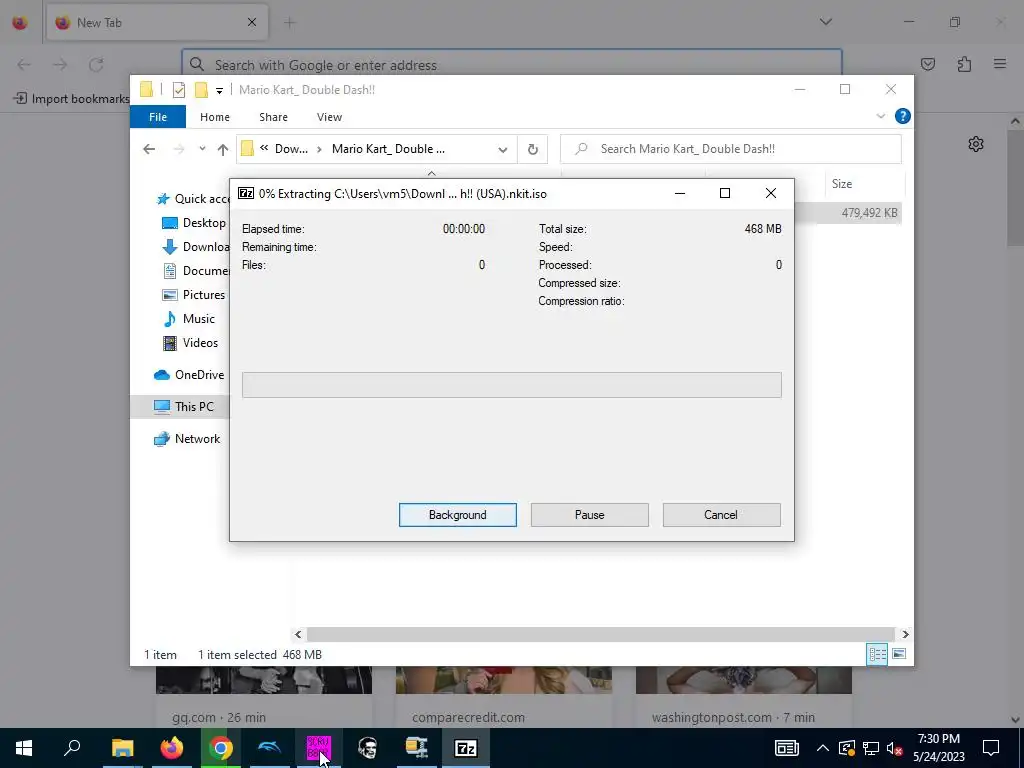
Task: Open Videos in navigation pane
Action: 190,343
